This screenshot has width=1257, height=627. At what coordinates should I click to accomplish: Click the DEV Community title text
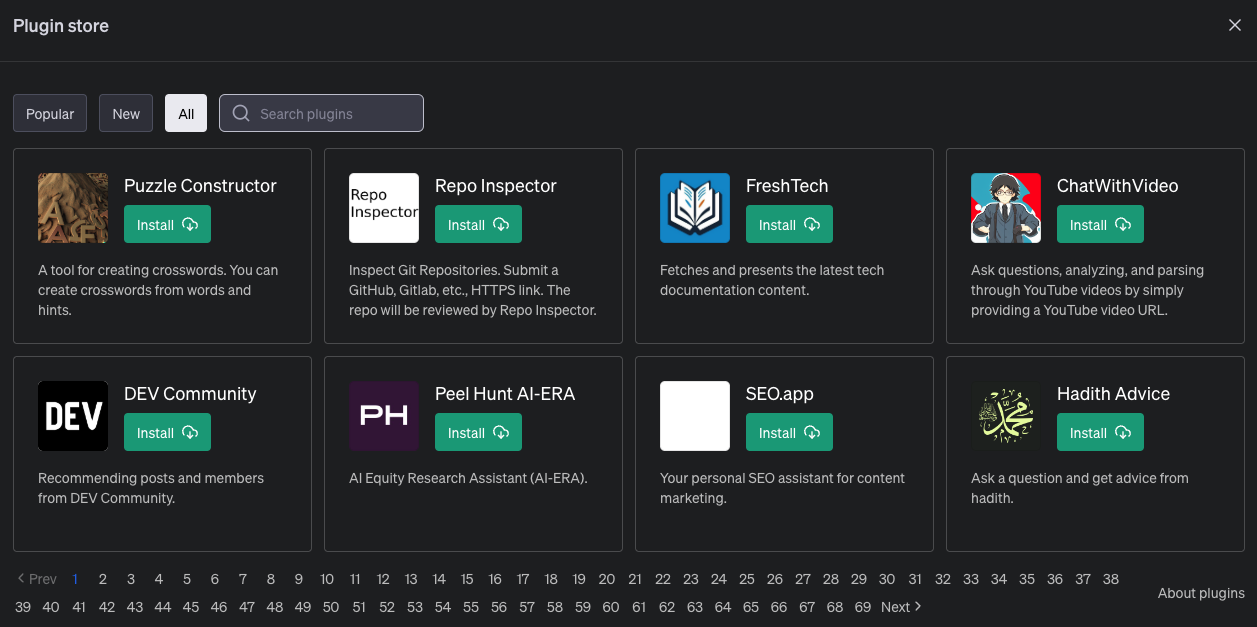coord(190,394)
